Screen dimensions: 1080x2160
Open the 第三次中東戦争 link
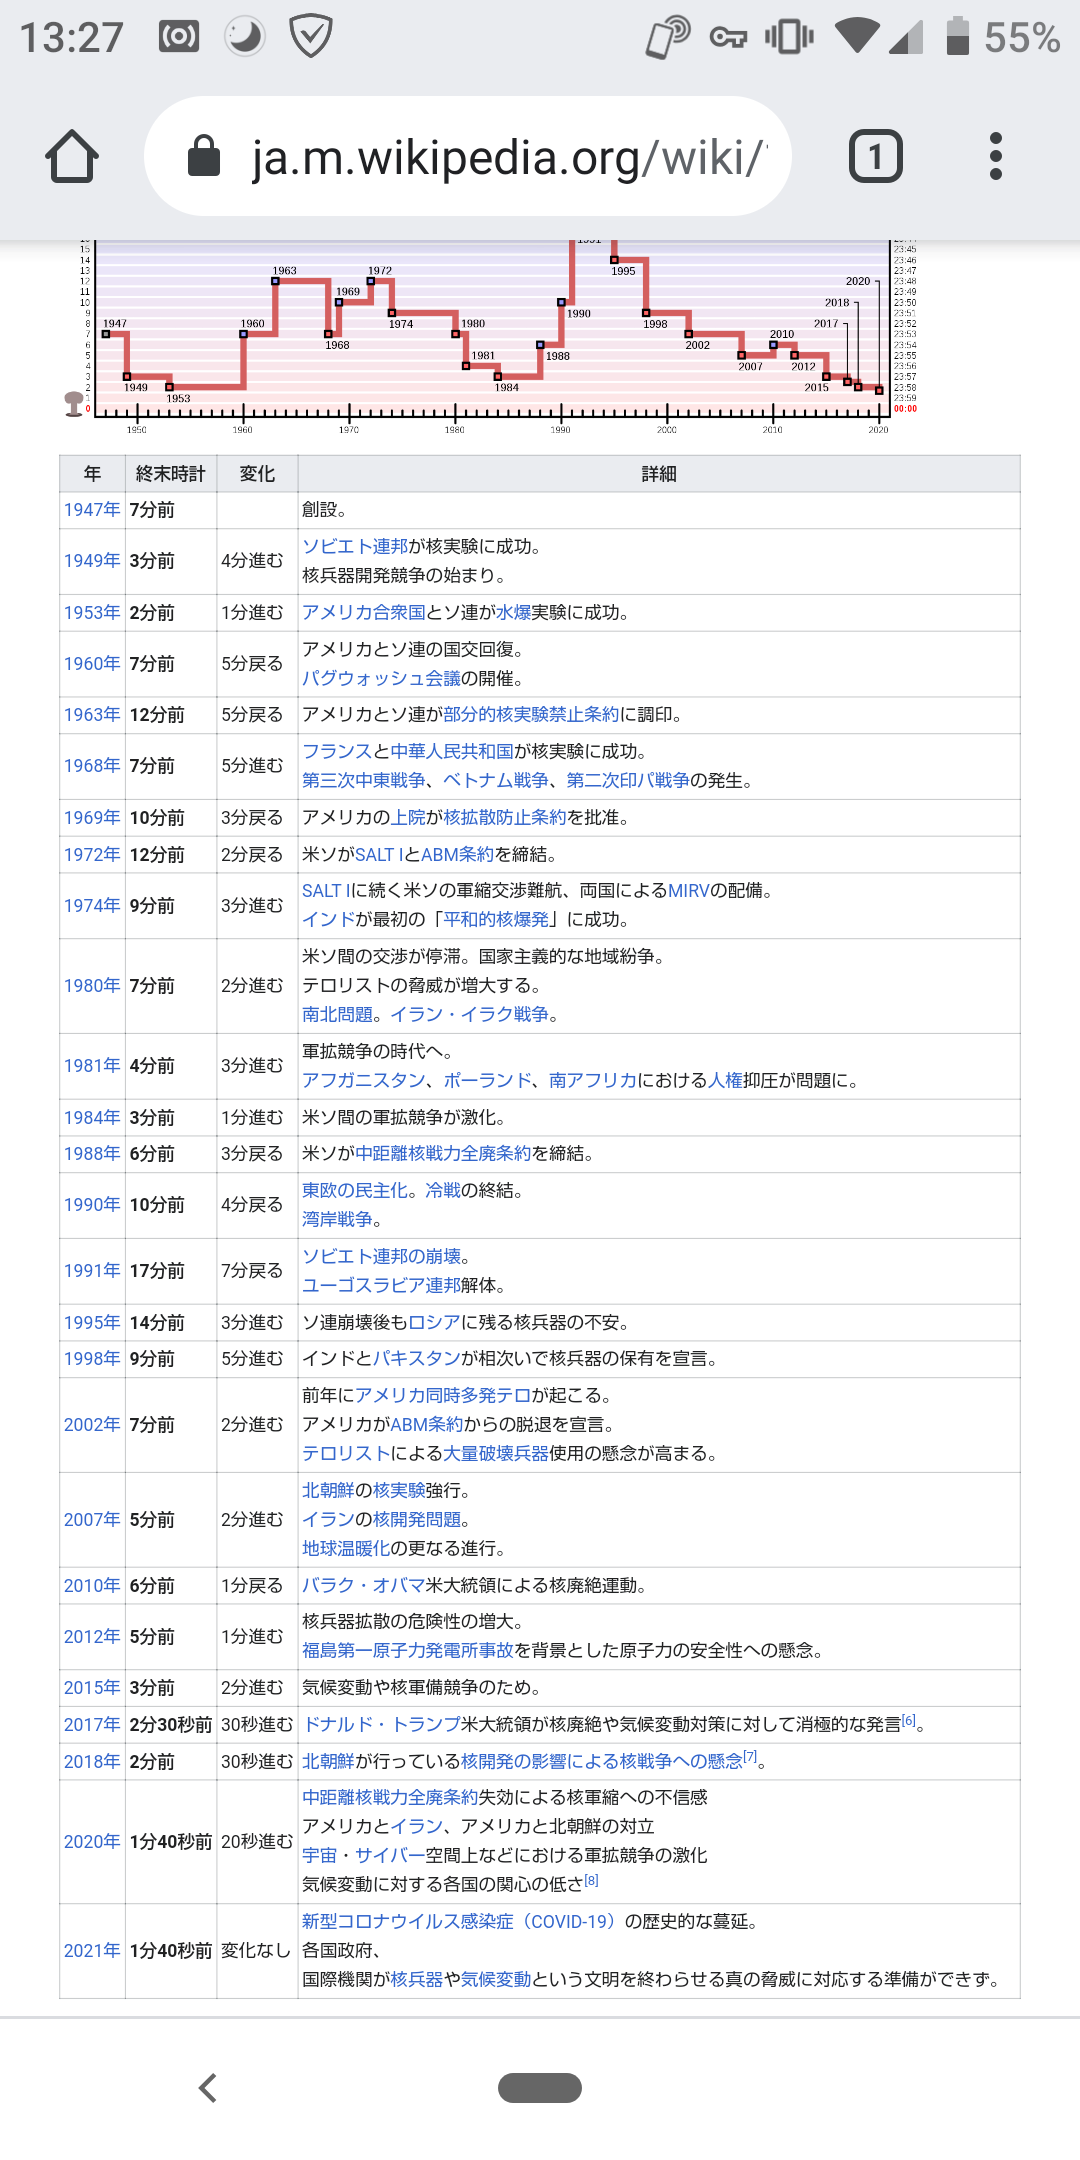(x=364, y=780)
